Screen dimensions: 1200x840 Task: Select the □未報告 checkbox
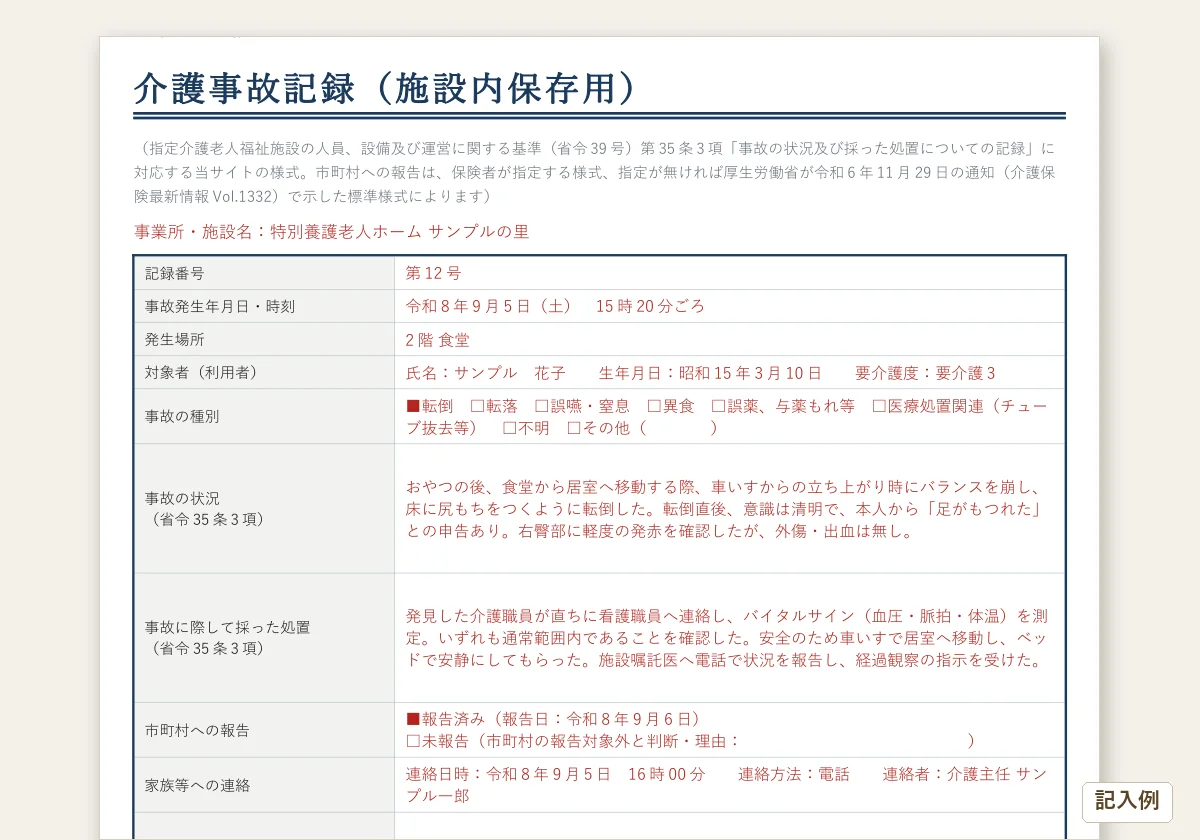tap(413, 741)
